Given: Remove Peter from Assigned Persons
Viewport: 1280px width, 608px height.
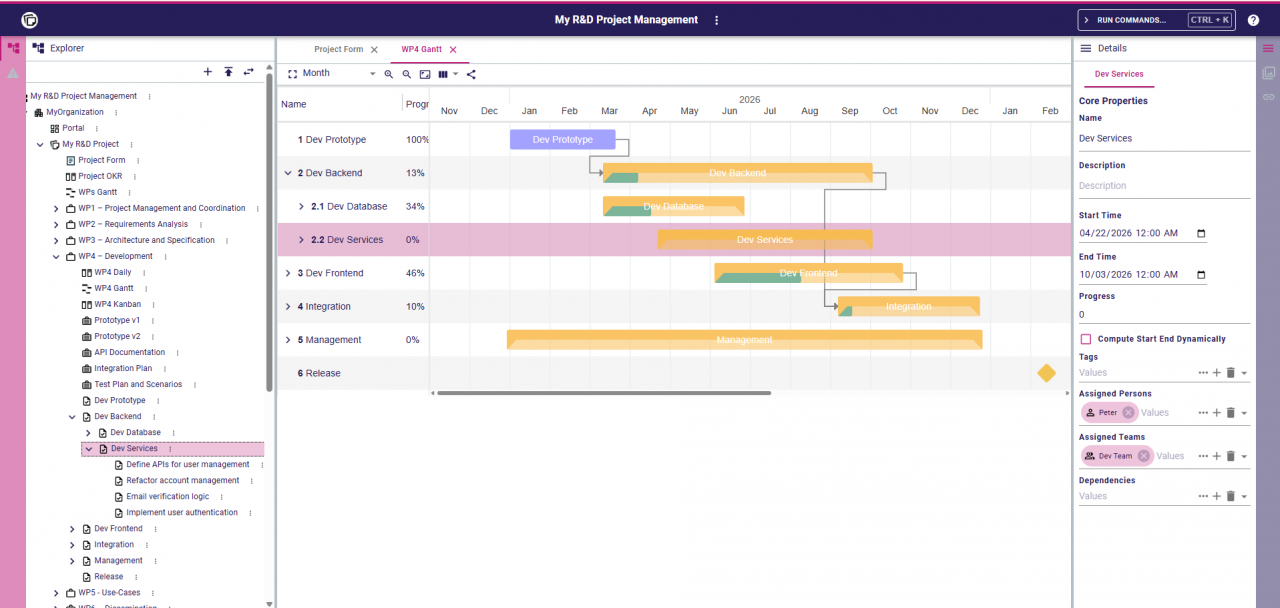Looking at the screenshot, I should pos(1129,412).
